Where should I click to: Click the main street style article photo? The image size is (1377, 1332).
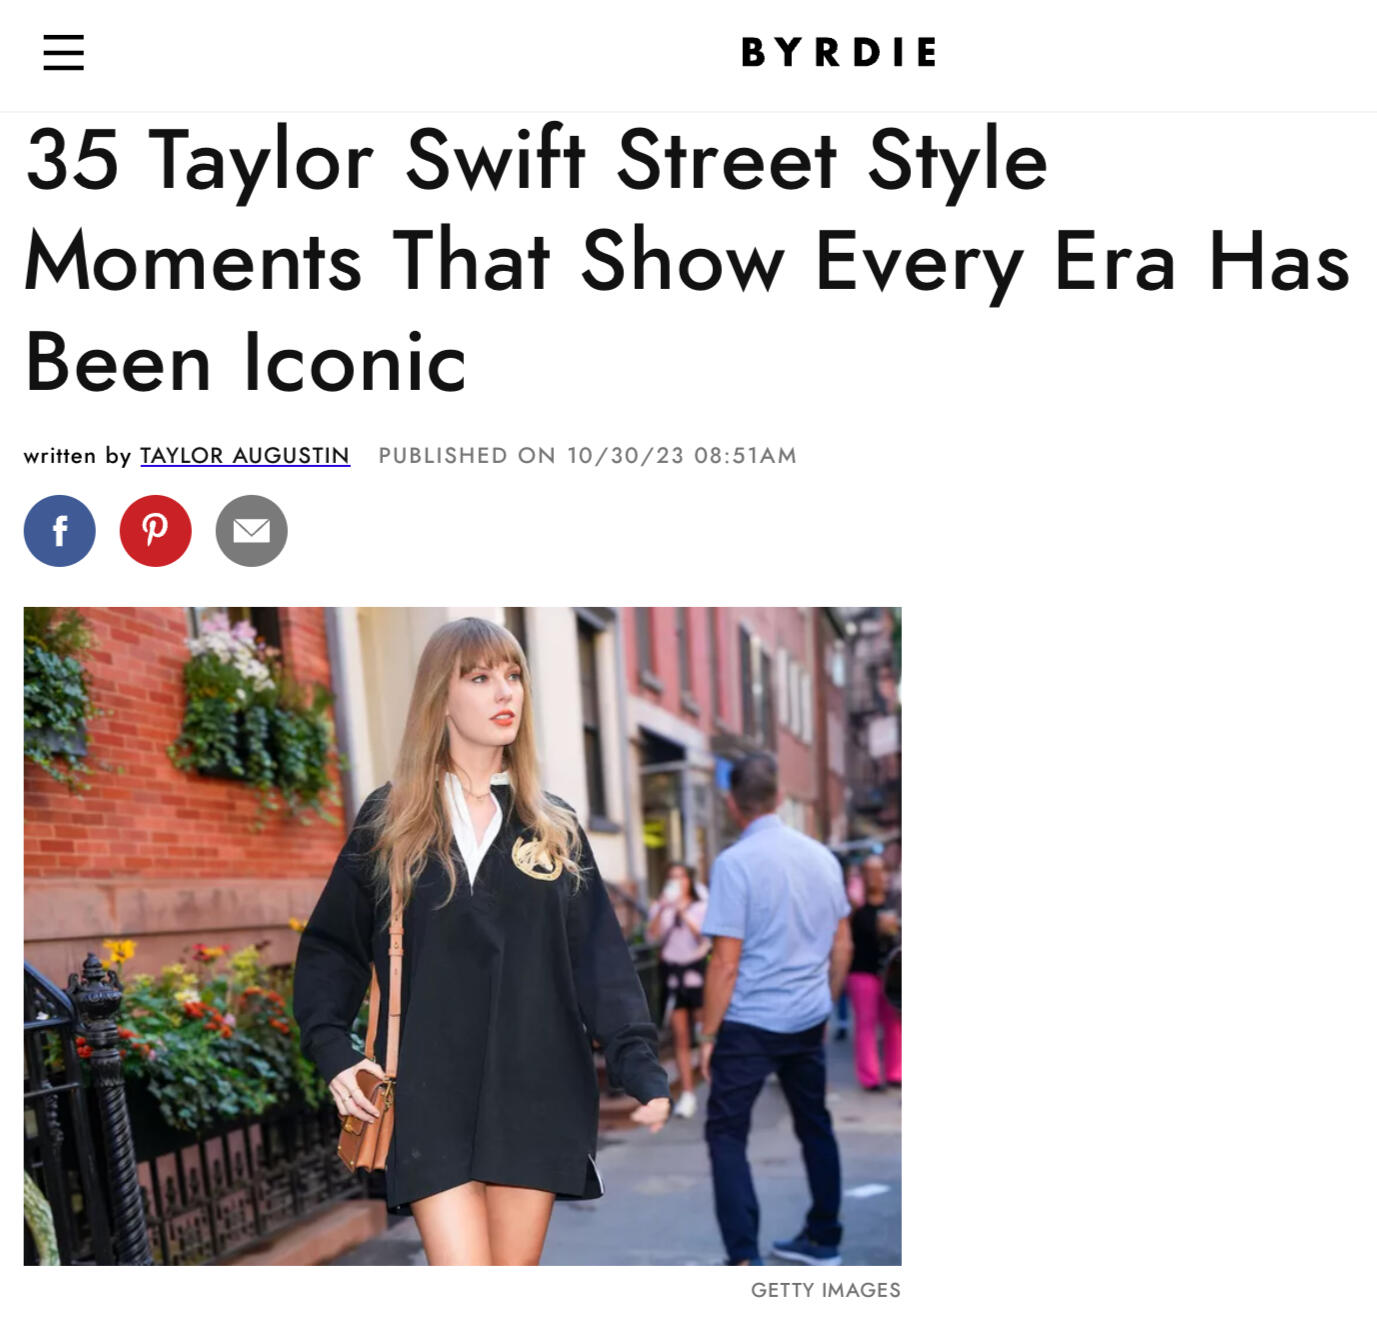462,936
